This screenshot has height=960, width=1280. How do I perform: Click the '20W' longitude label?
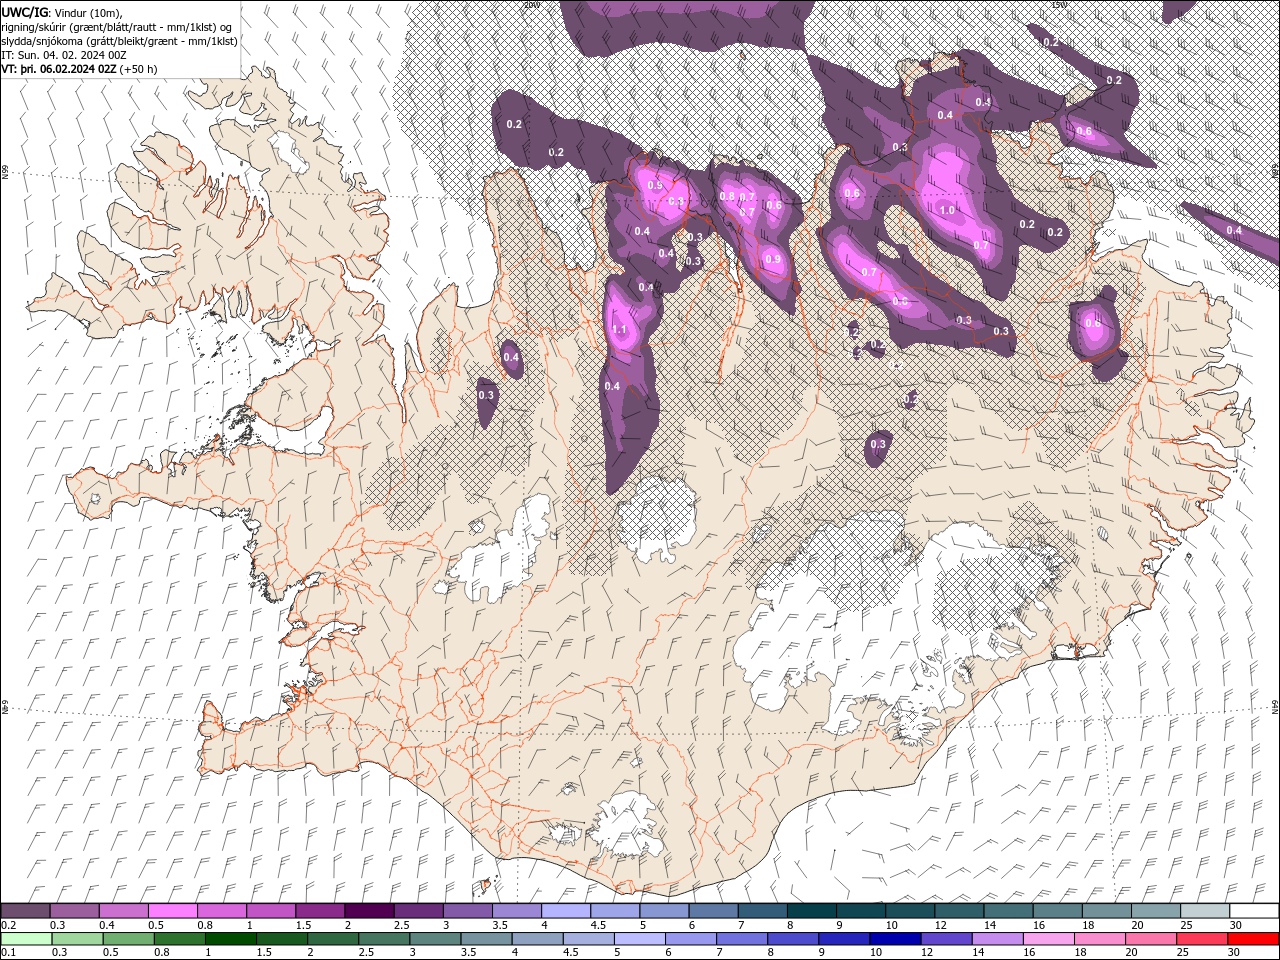531,4
